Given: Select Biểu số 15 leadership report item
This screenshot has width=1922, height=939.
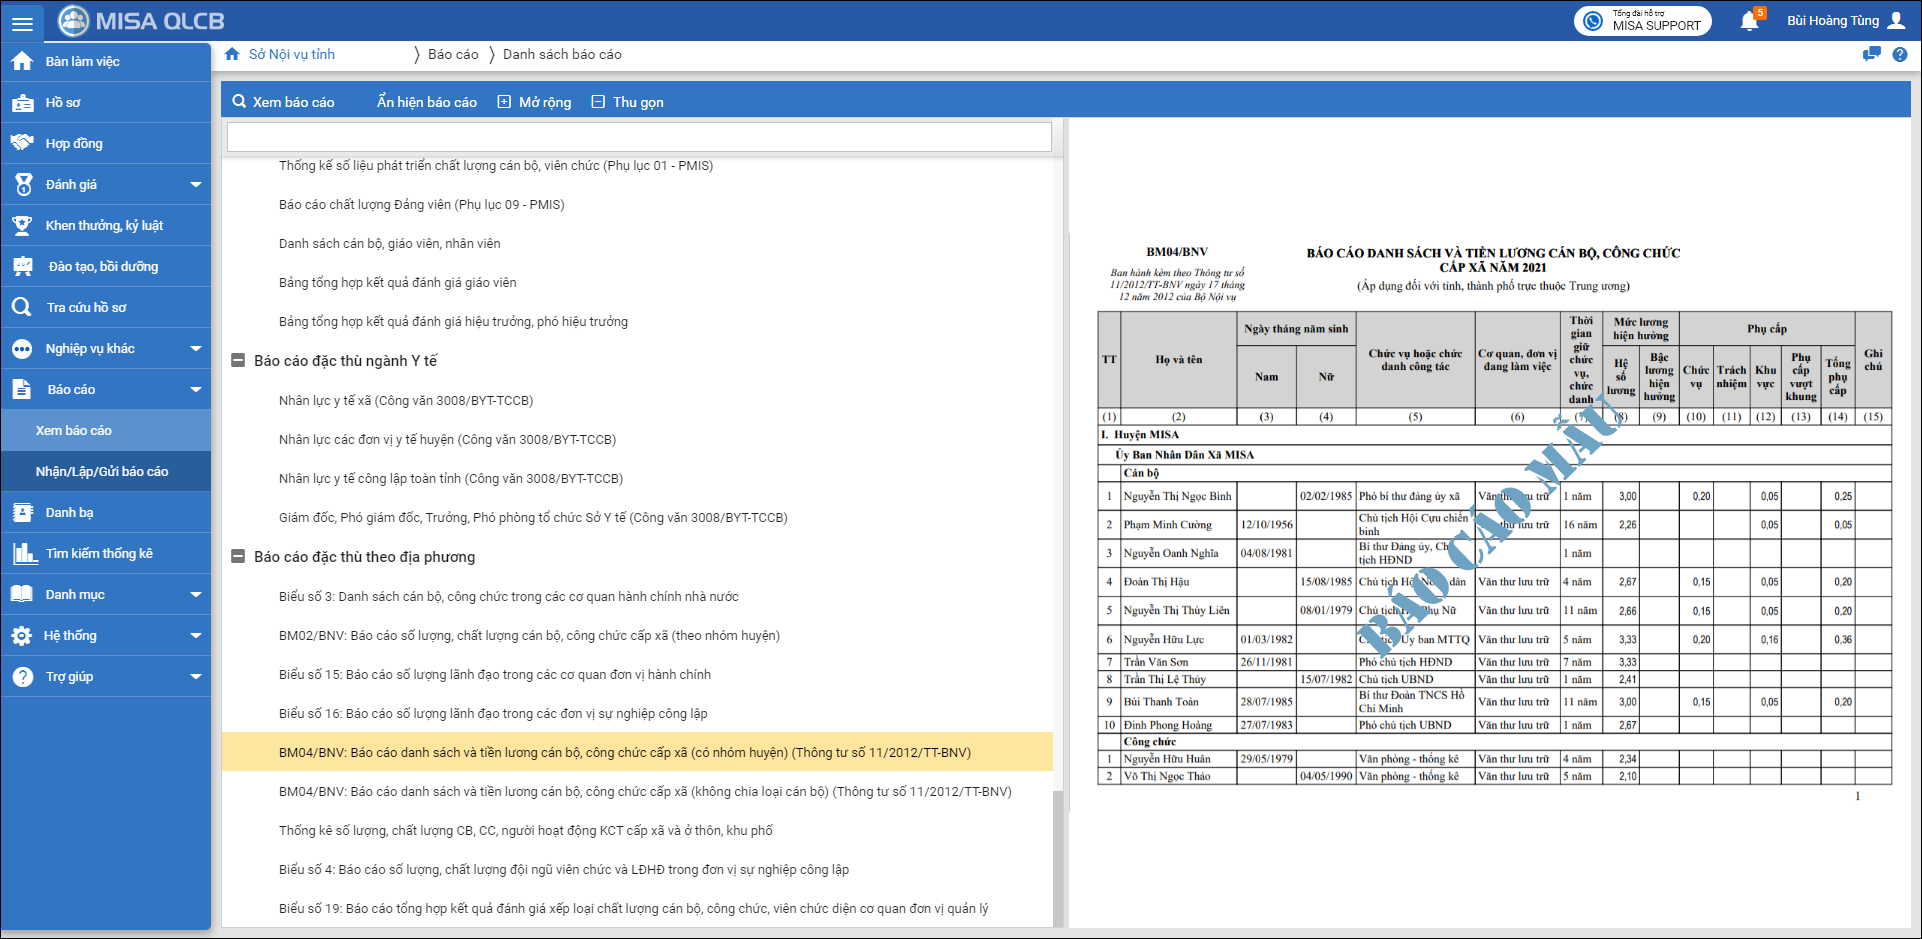Looking at the screenshot, I should click(494, 675).
